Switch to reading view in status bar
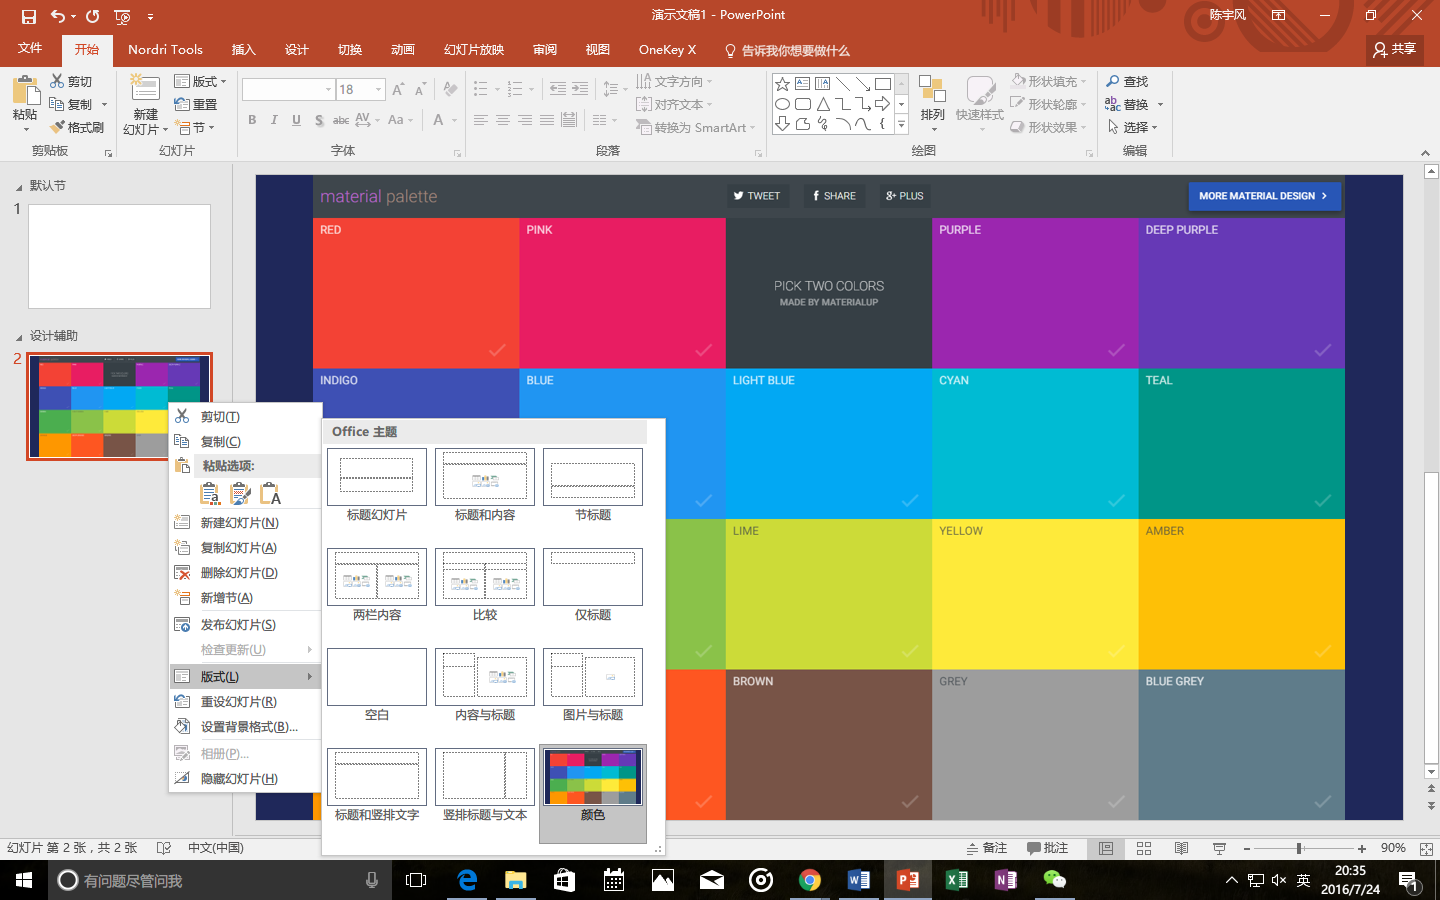Image resolution: width=1440 pixels, height=900 pixels. click(1181, 848)
